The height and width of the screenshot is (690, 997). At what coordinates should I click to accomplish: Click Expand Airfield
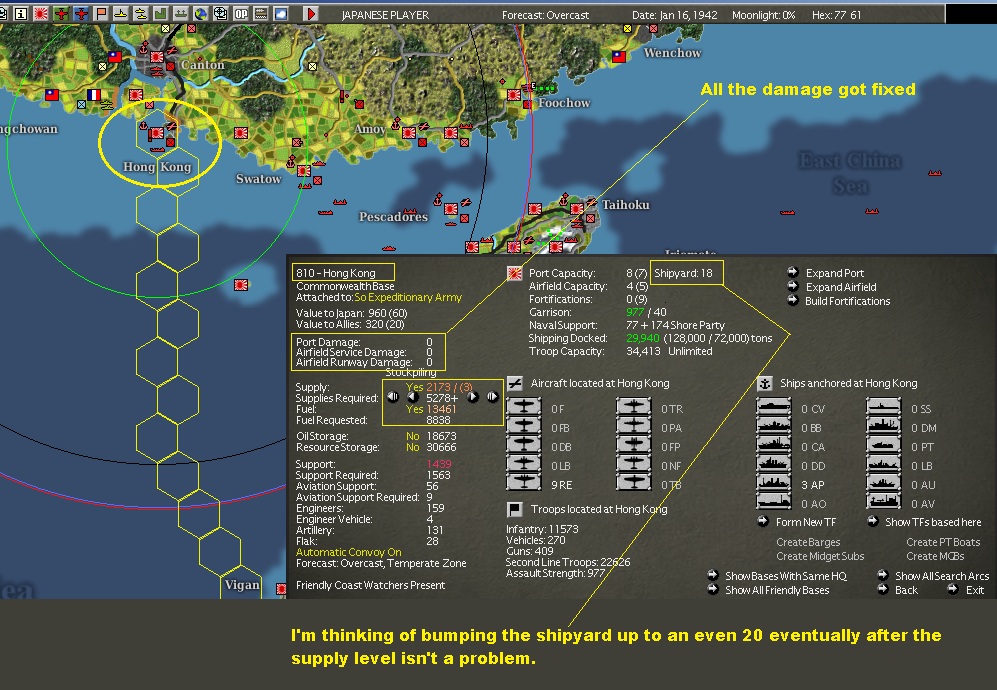point(832,287)
